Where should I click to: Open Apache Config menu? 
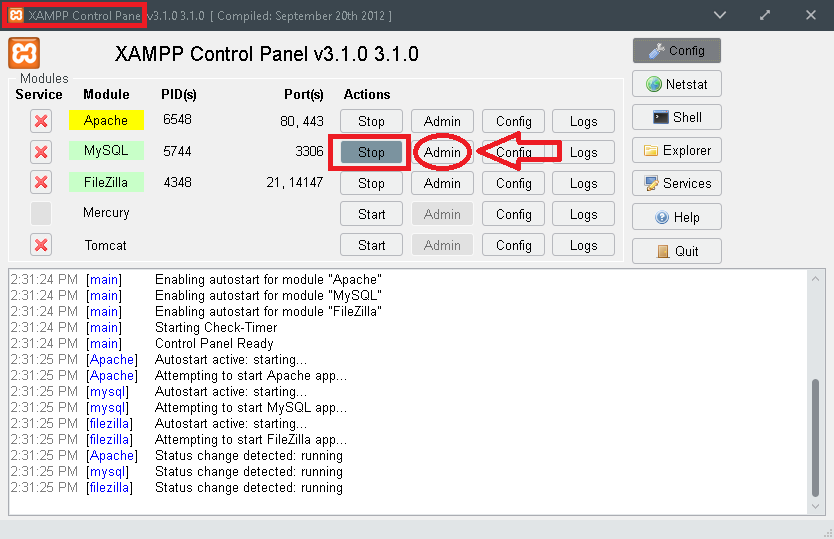513,121
